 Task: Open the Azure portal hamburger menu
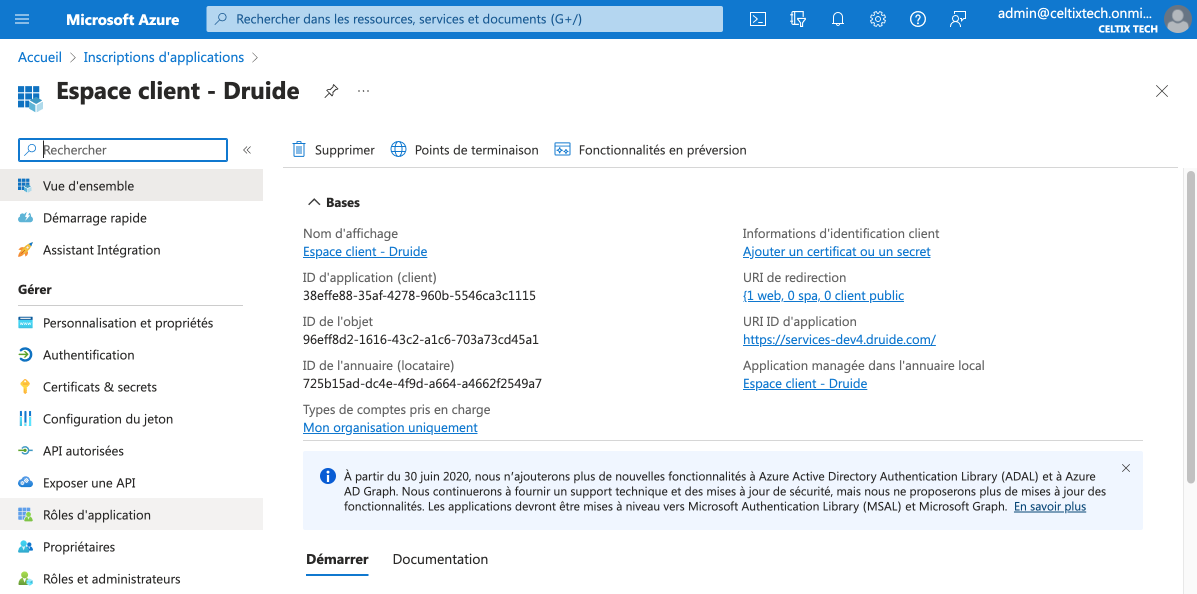click(x=22, y=19)
